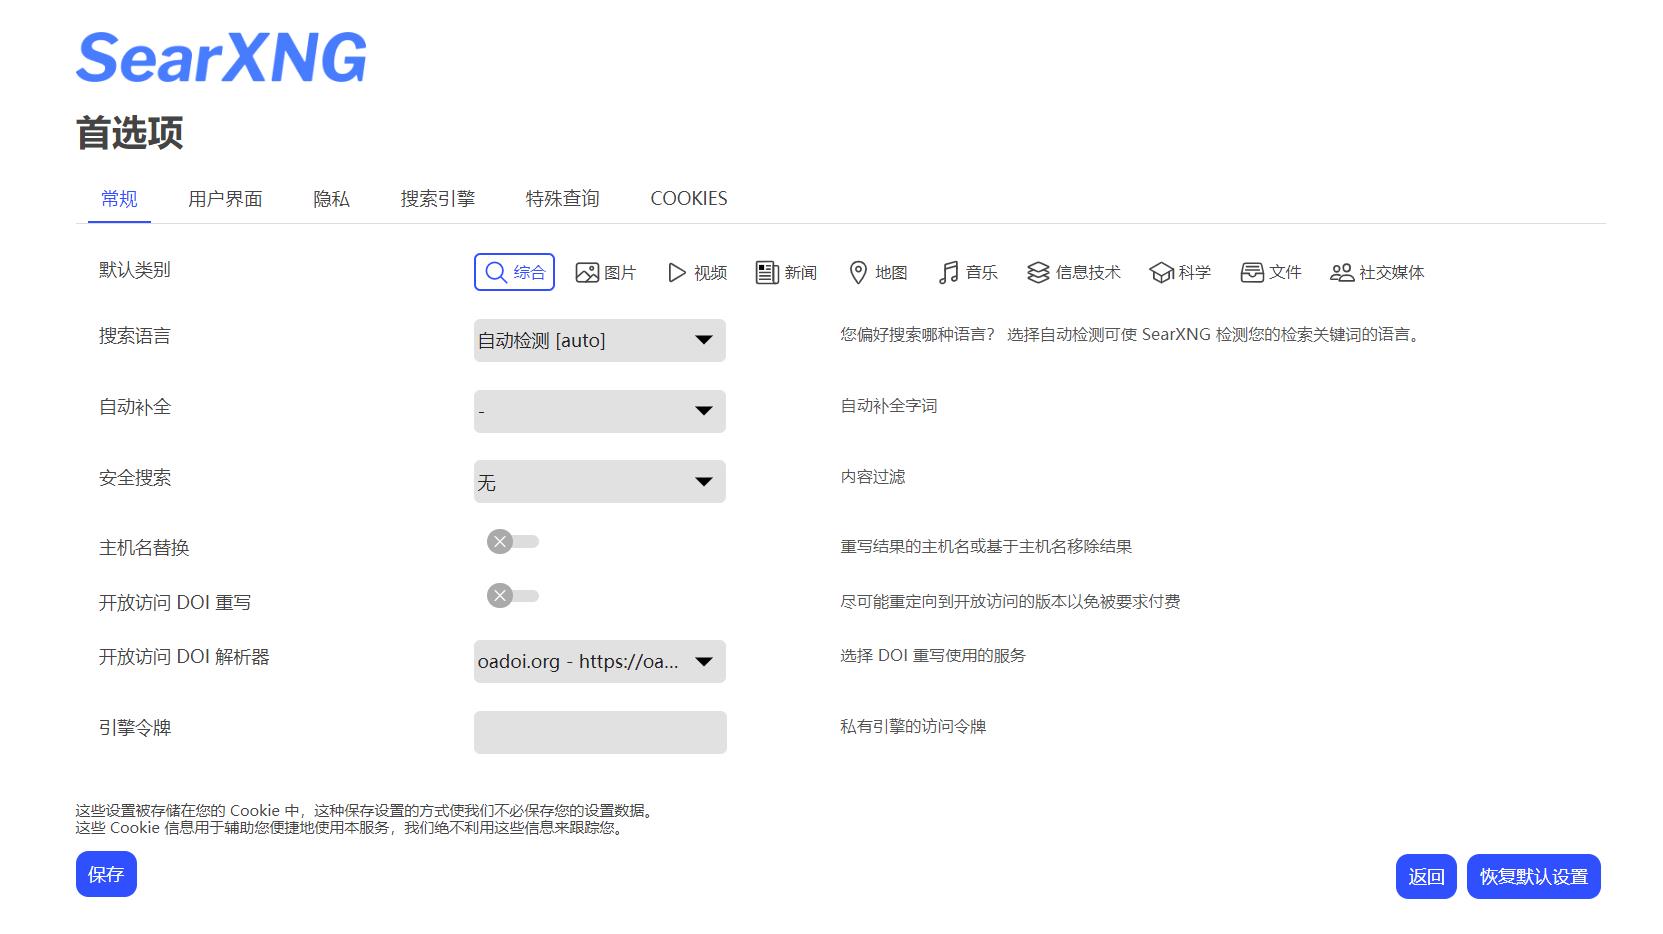Go to the 隐私 tab
This screenshot has height=934, width=1663.
click(331, 198)
